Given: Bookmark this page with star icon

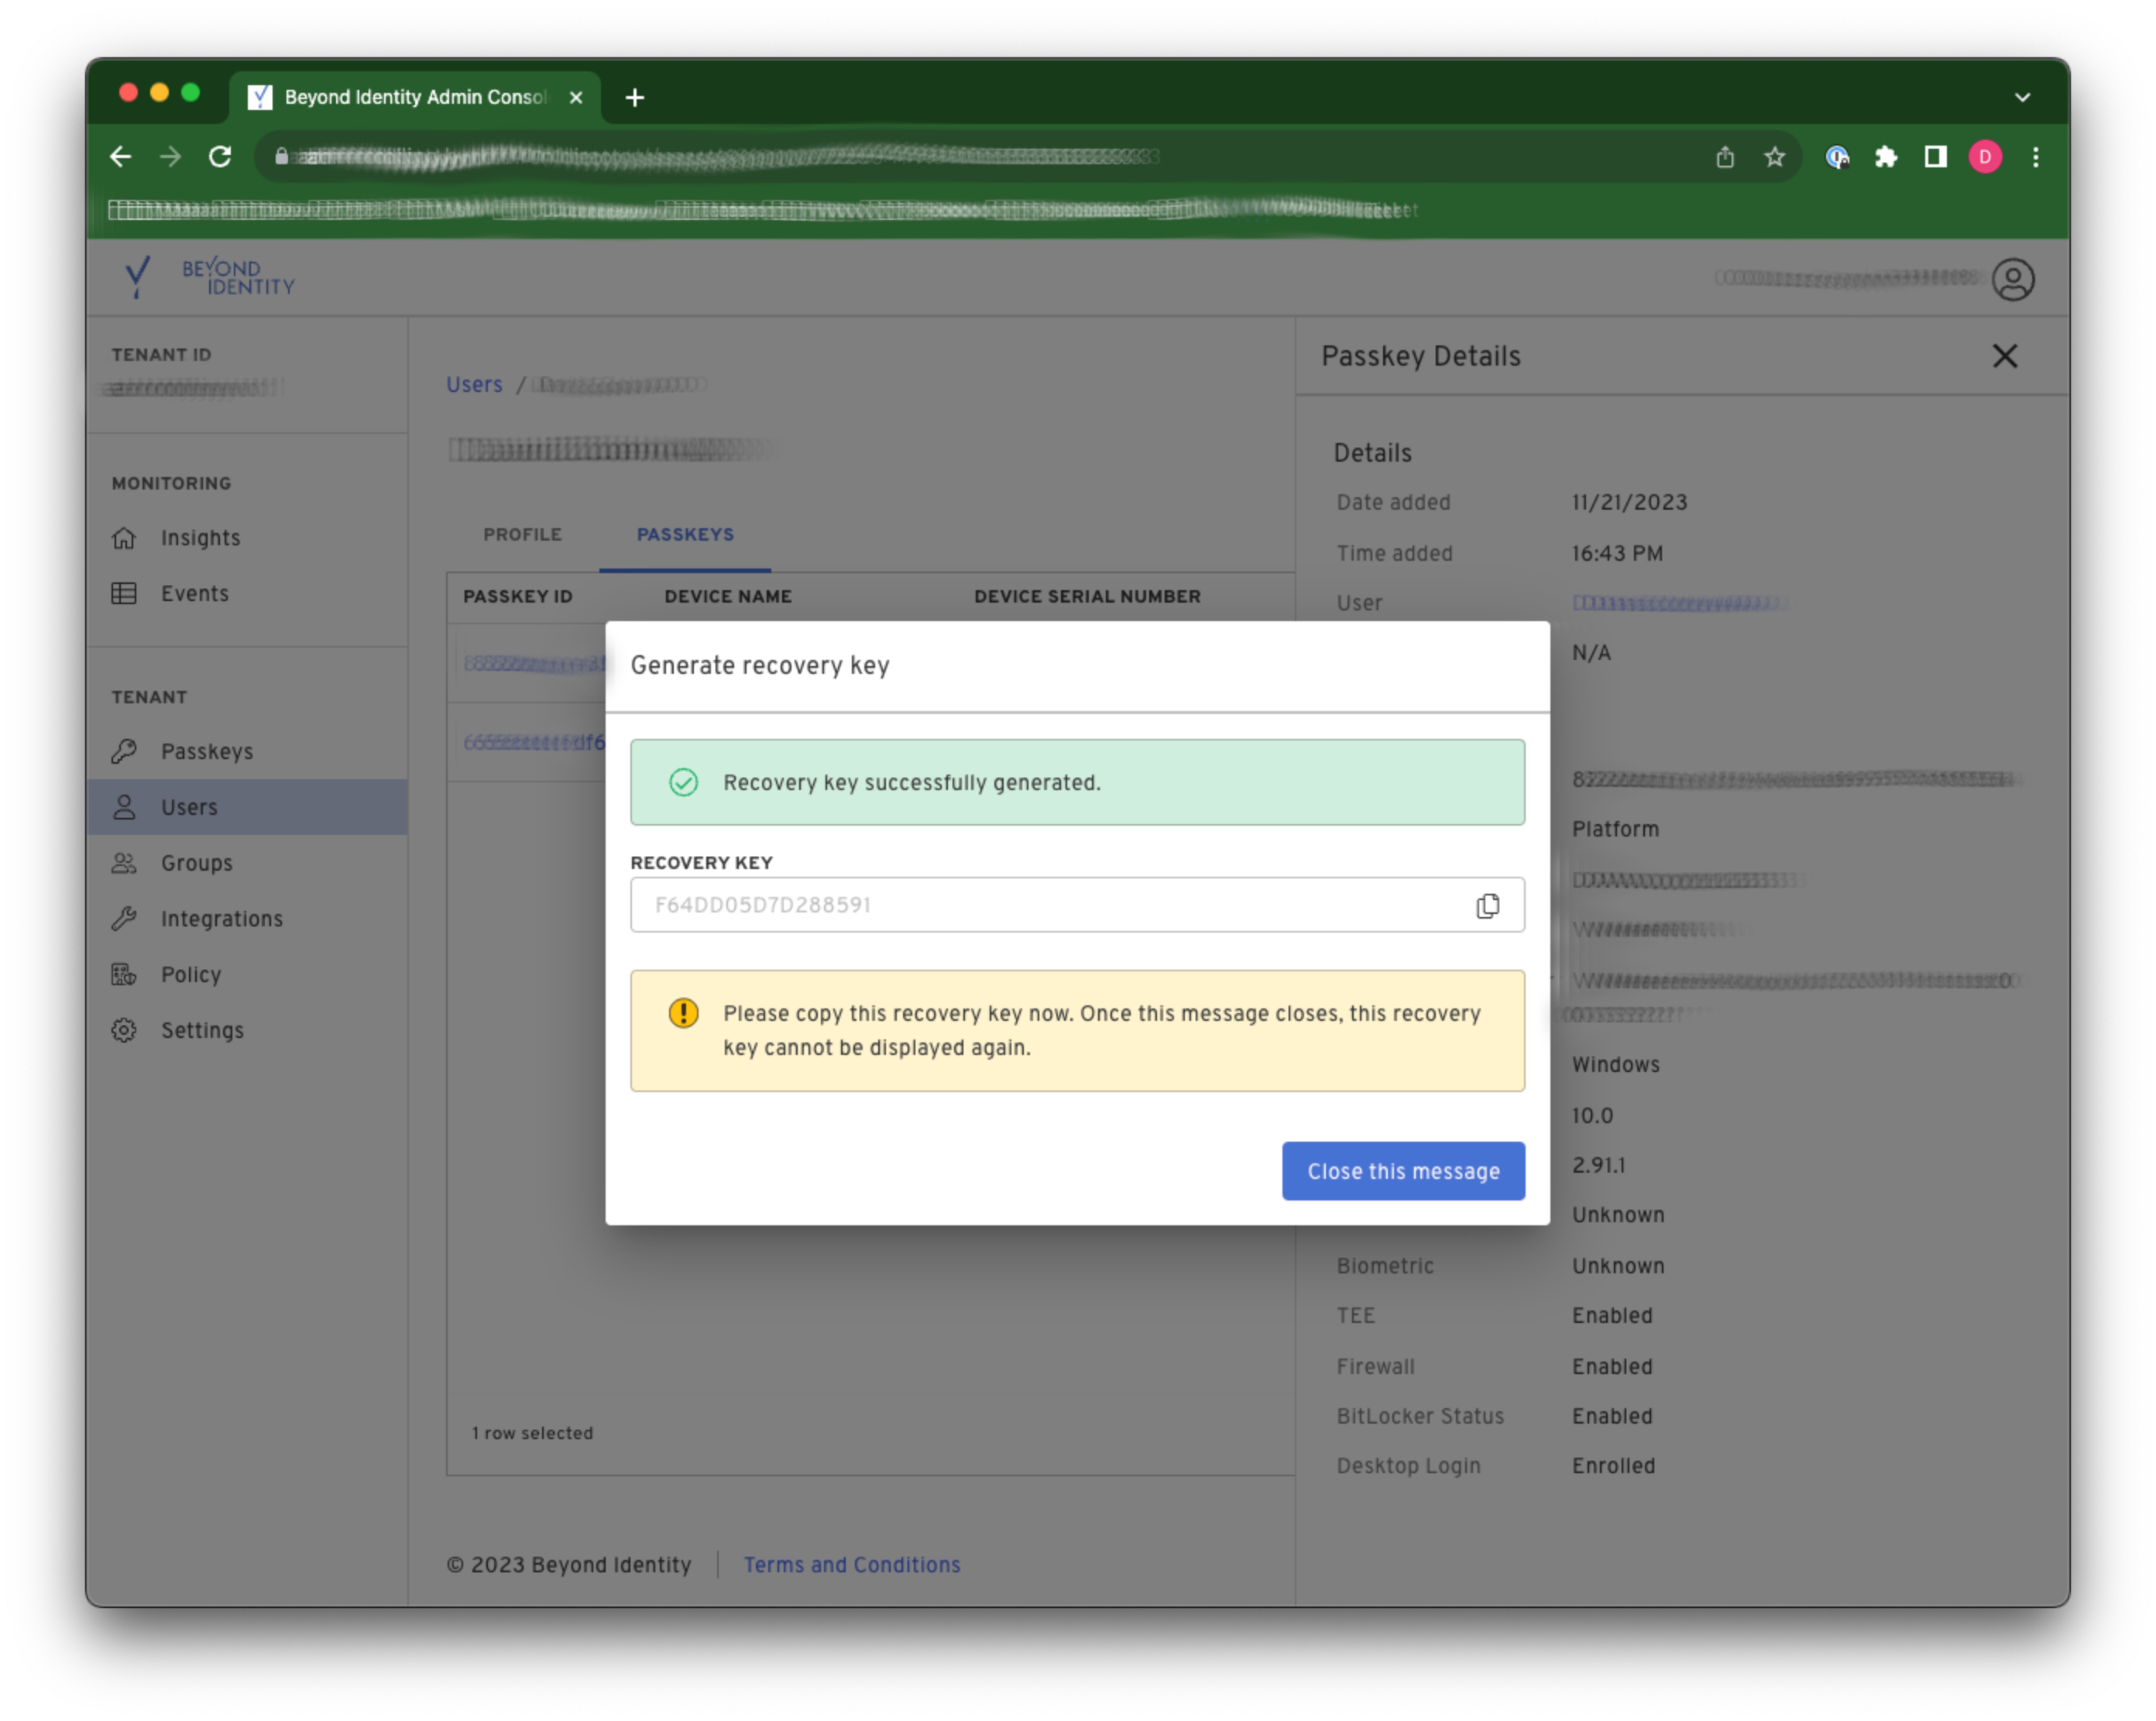Looking at the screenshot, I should (1774, 157).
